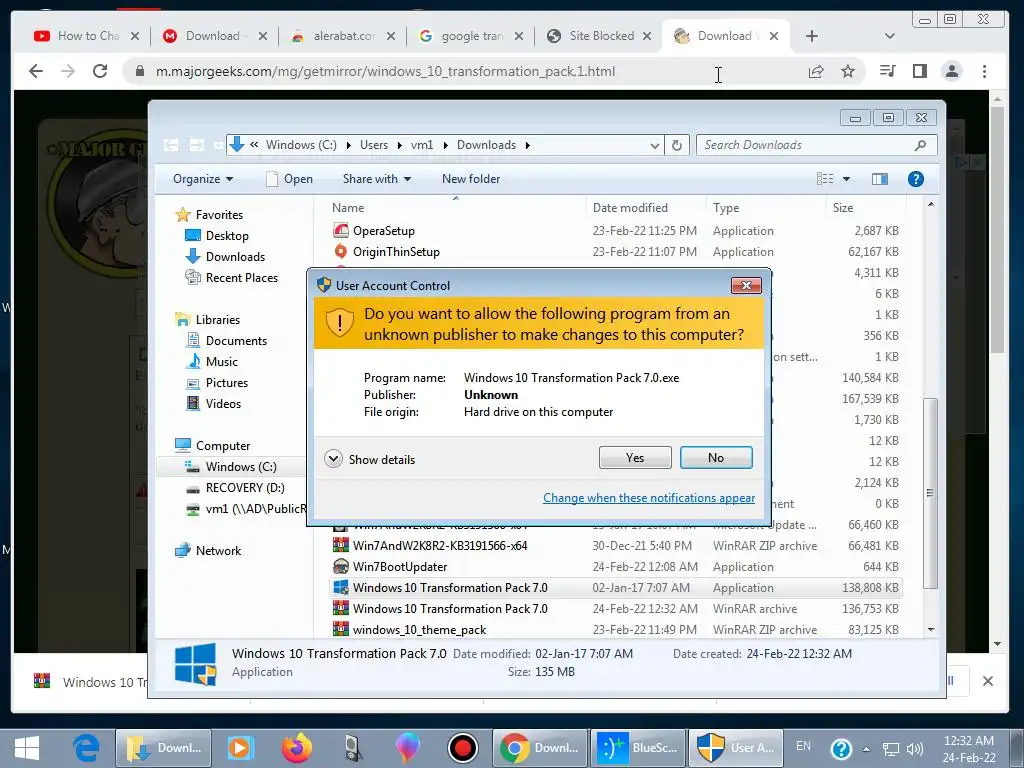Screen dimensions: 1024x768
Task: Open Change when these notifications appear link
Action: [x=648, y=498]
